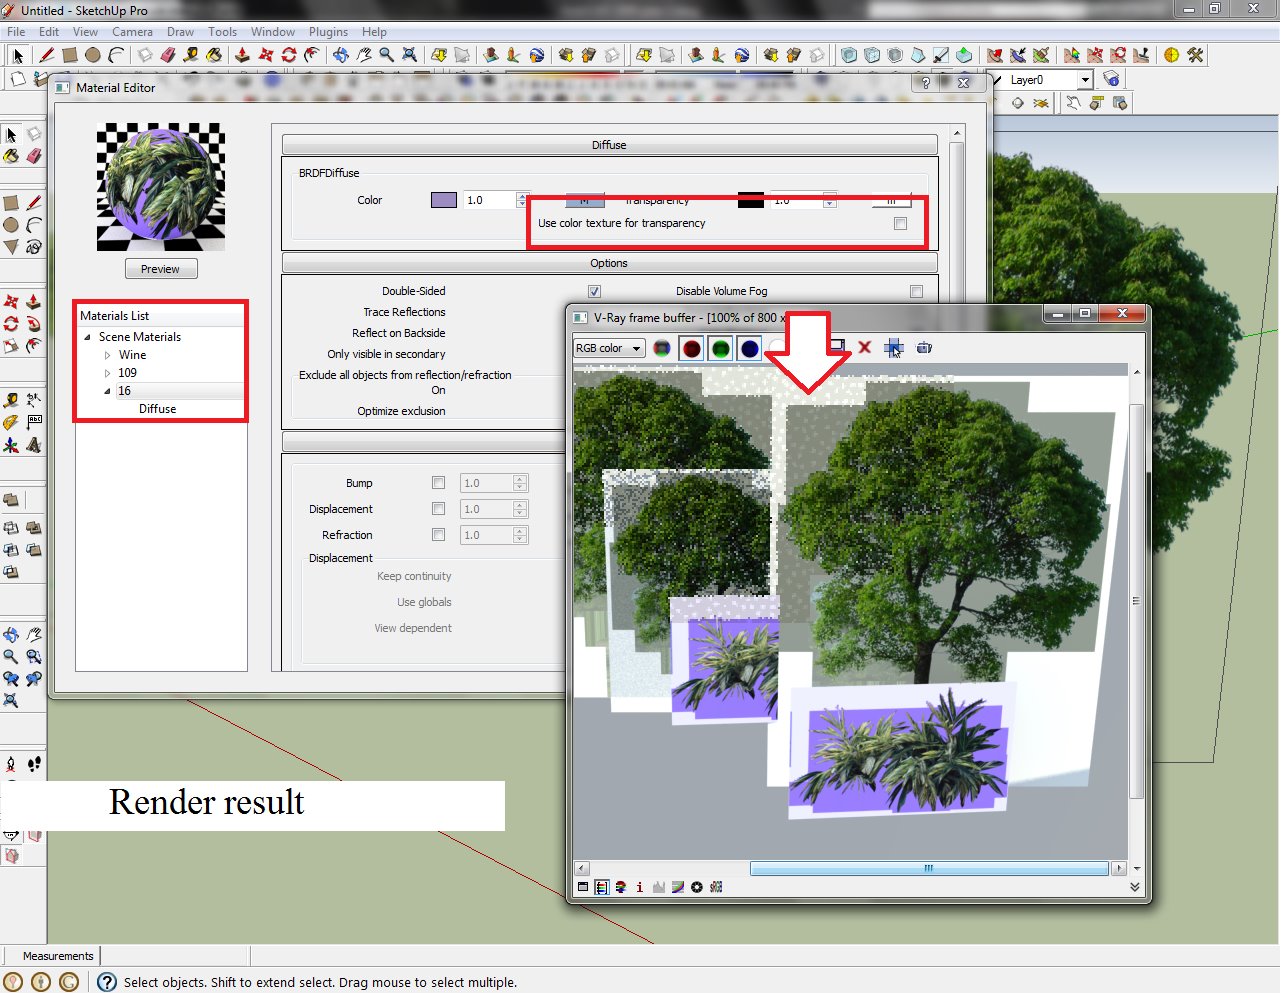Select the Paint Bucket tool
Viewport: 1281px width, 993px height.
(x=213, y=55)
